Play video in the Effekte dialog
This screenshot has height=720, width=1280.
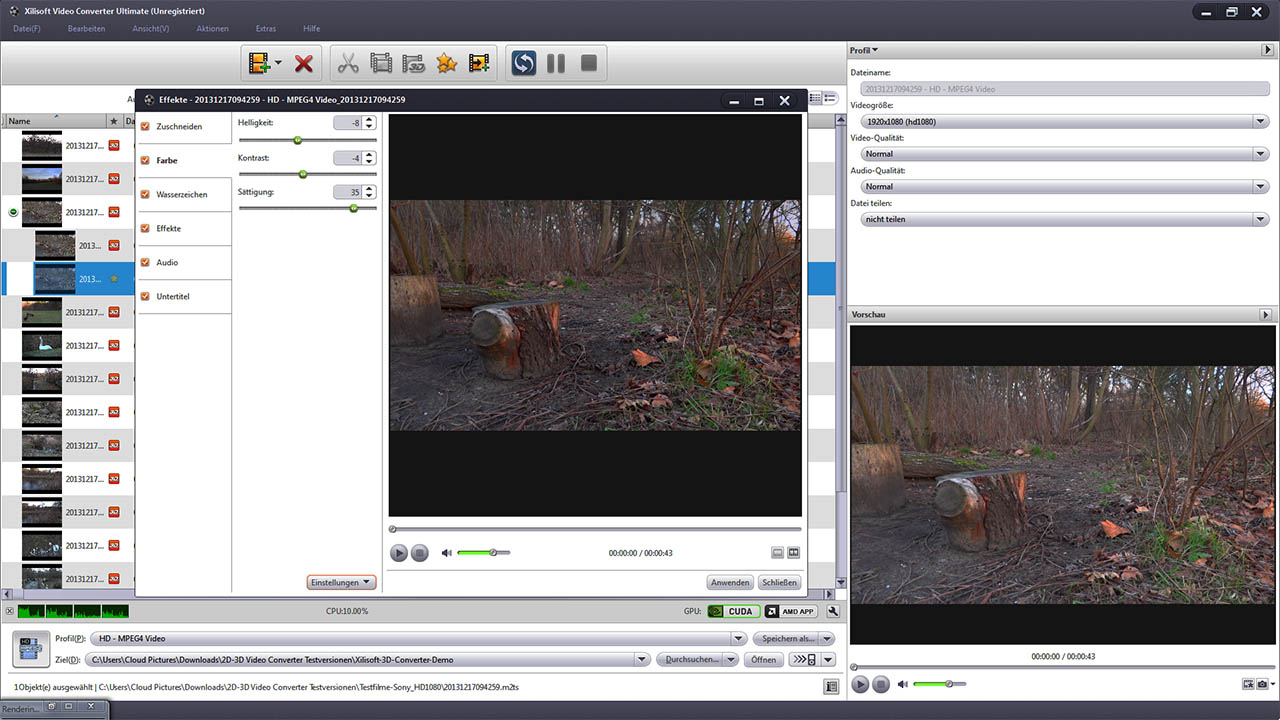click(x=399, y=553)
